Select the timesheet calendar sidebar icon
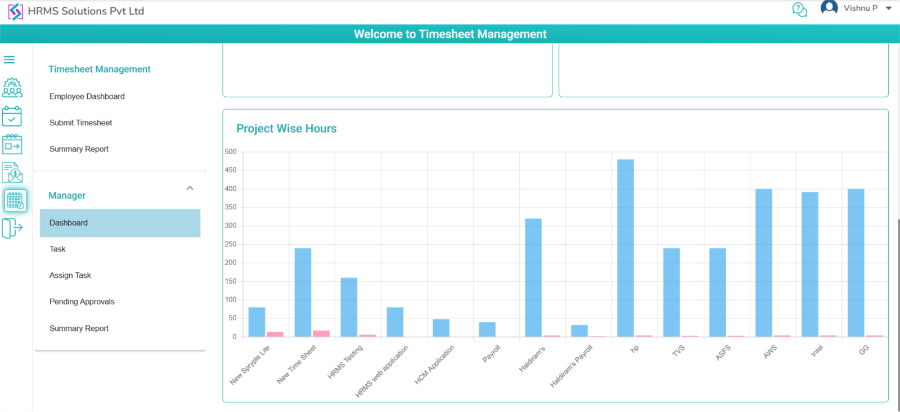The width and height of the screenshot is (900, 412). coord(15,200)
